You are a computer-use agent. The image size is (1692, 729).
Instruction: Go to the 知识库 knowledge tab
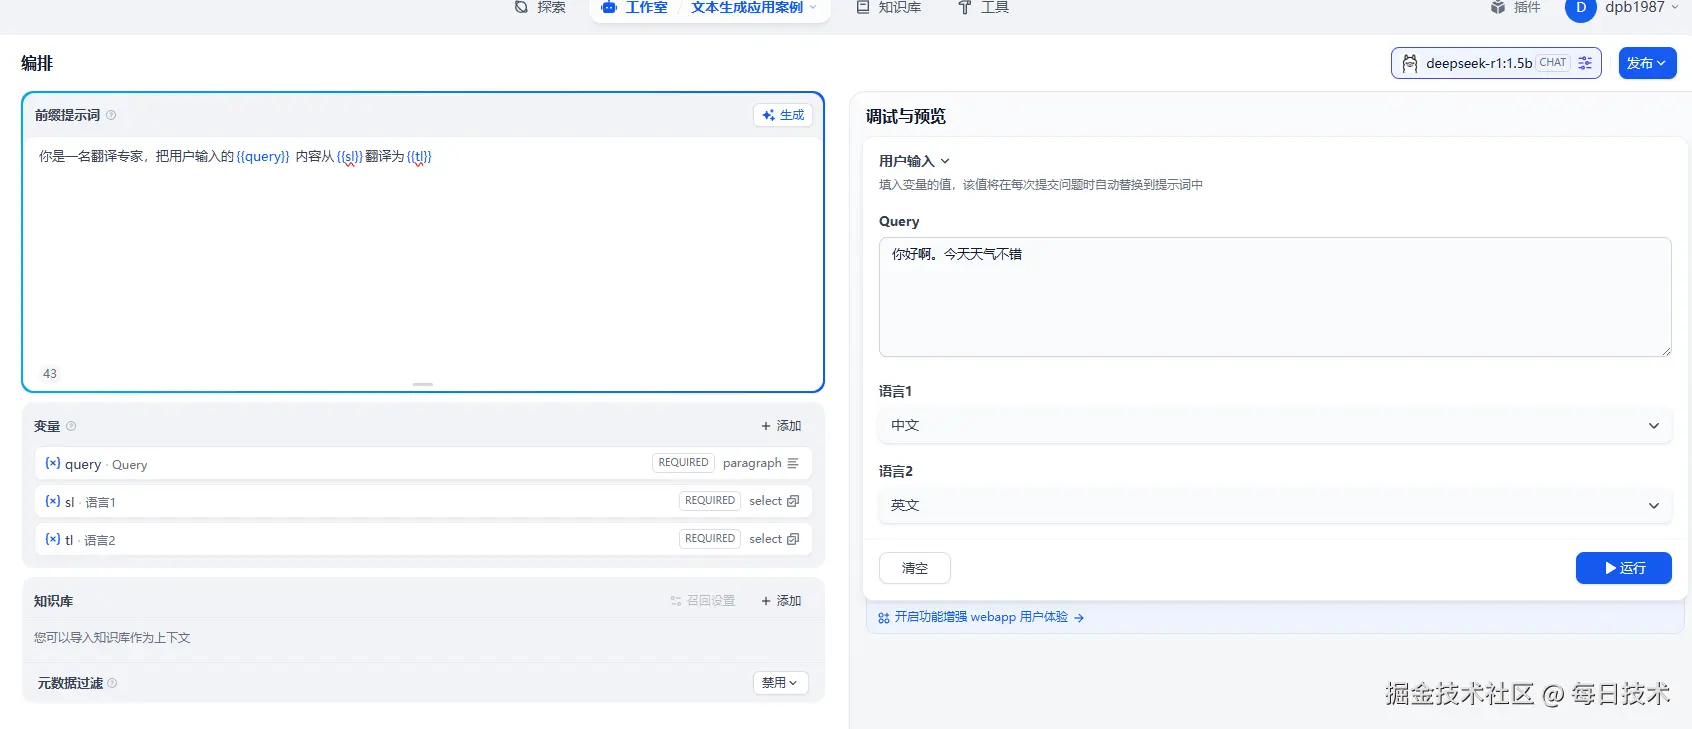pos(888,7)
